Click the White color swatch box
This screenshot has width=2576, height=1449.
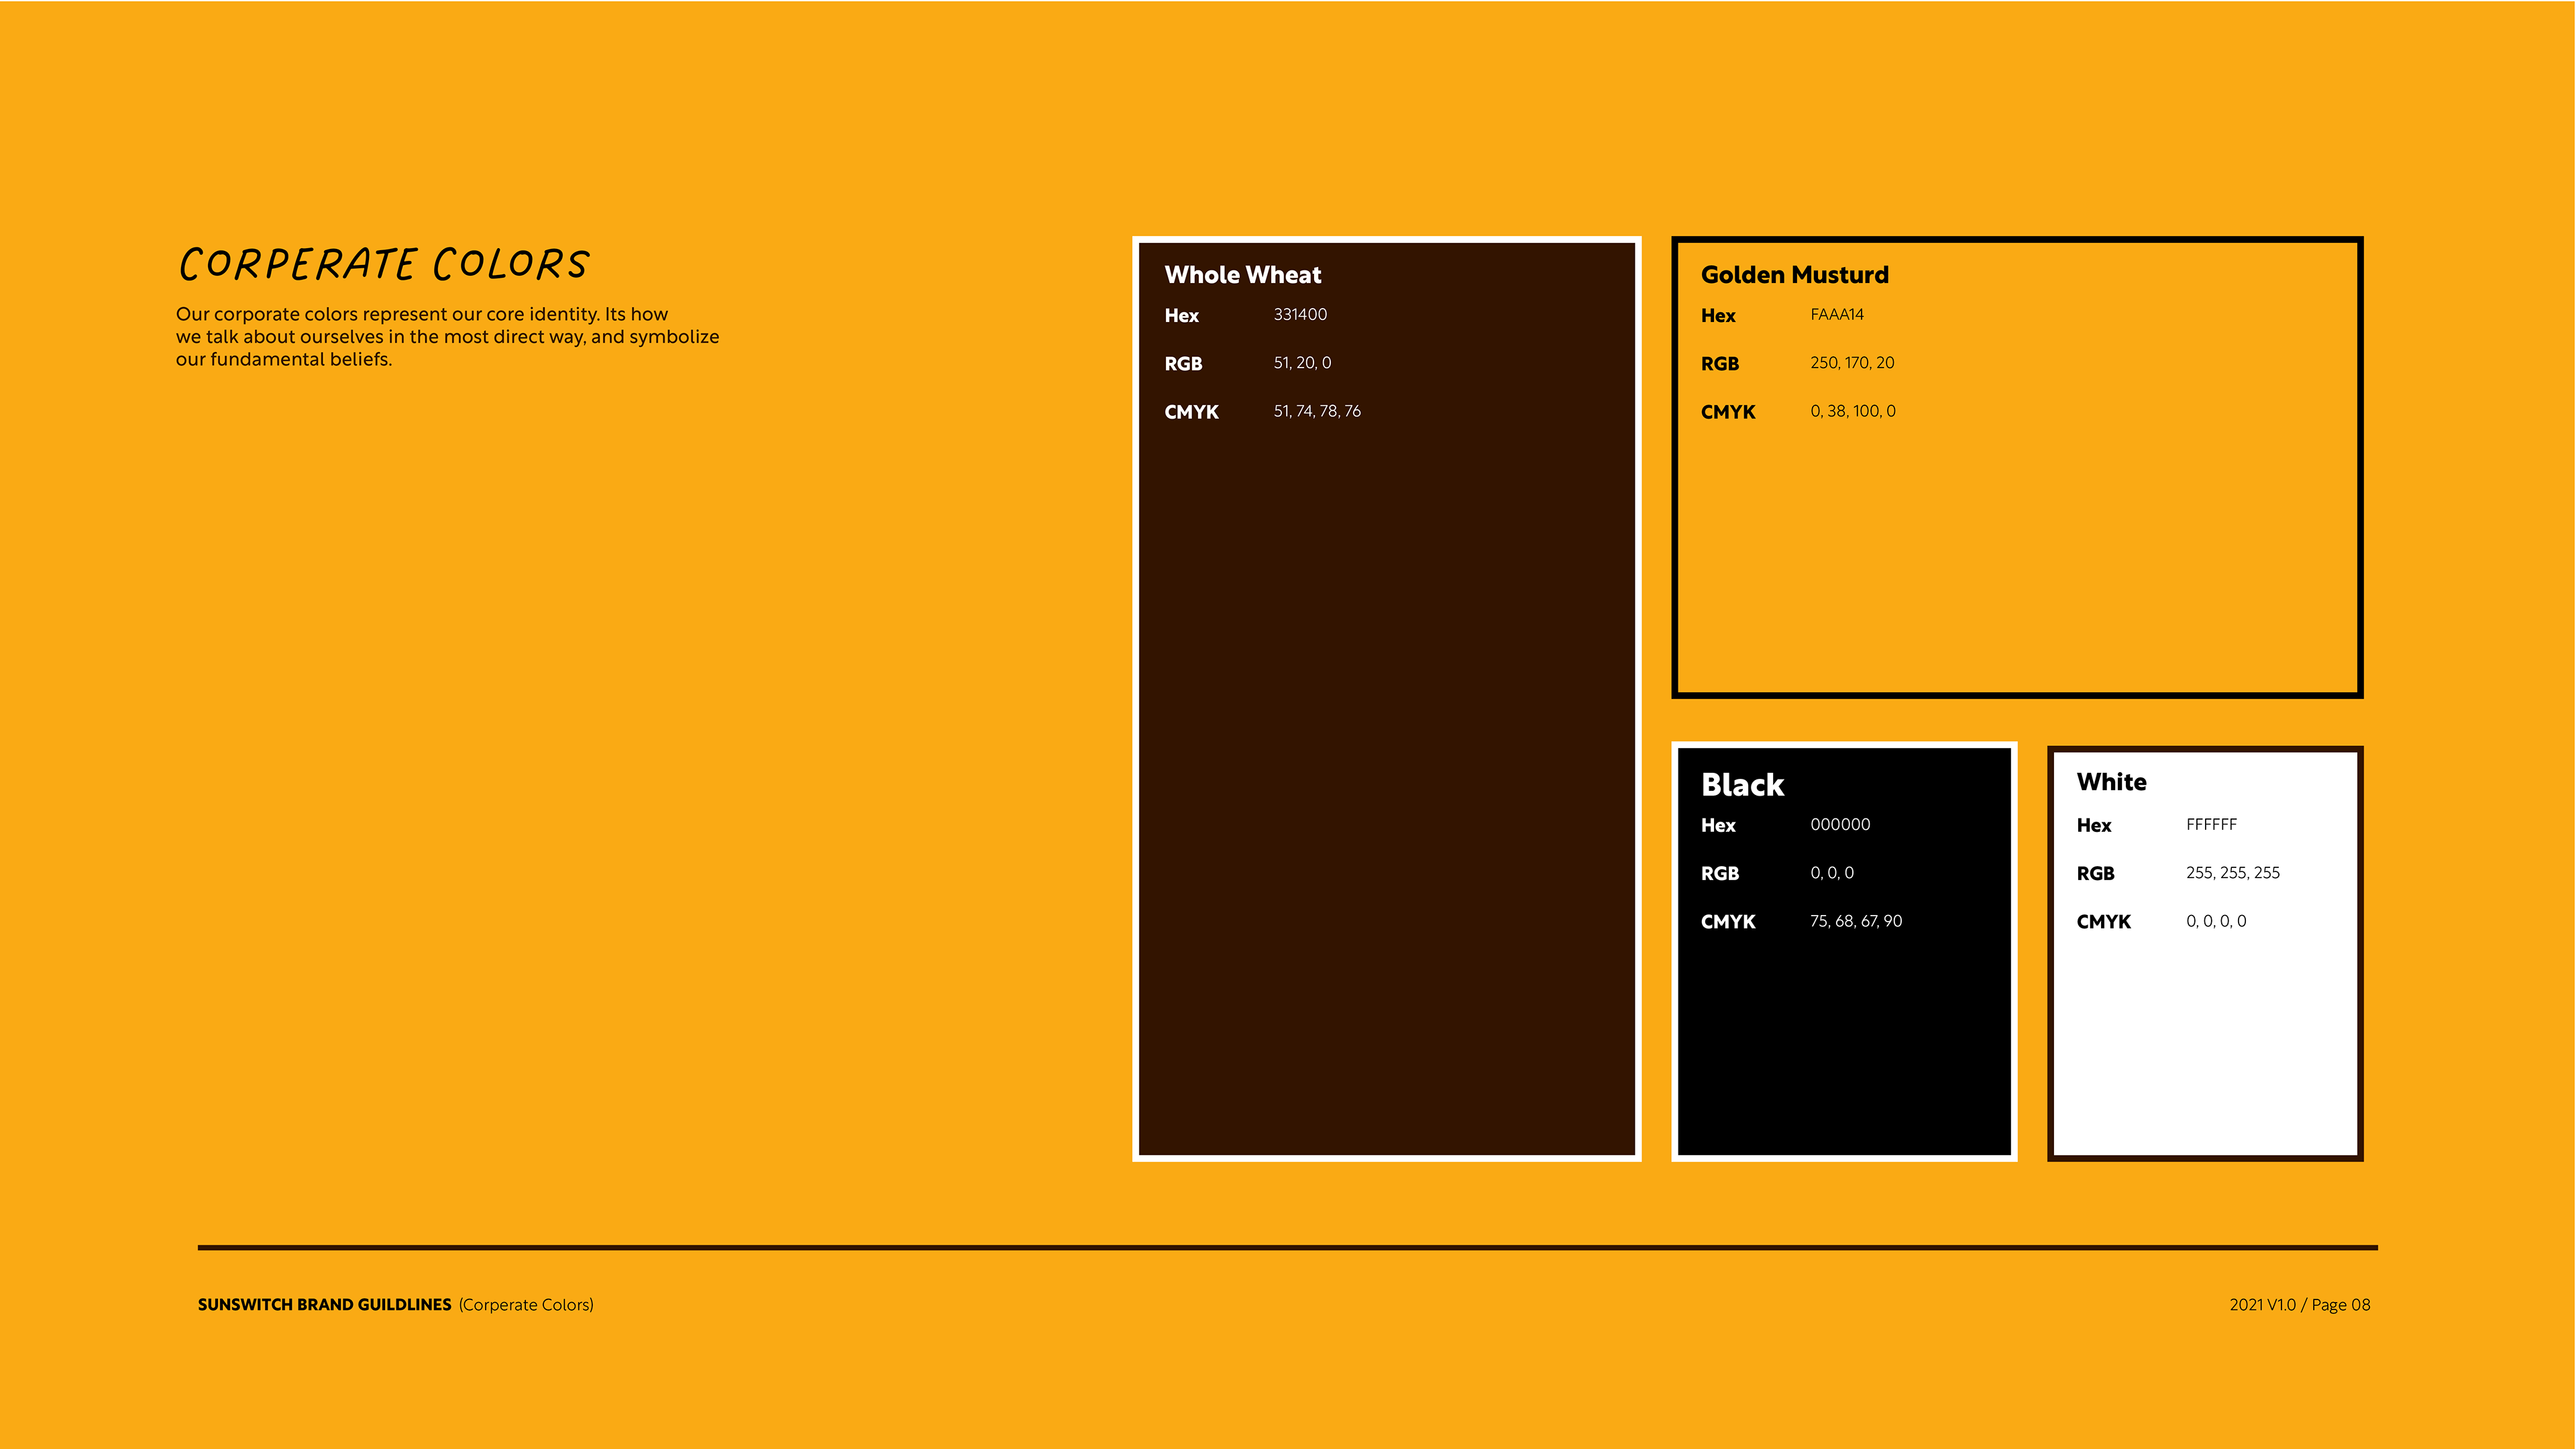pyautogui.click(x=2204, y=1040)
